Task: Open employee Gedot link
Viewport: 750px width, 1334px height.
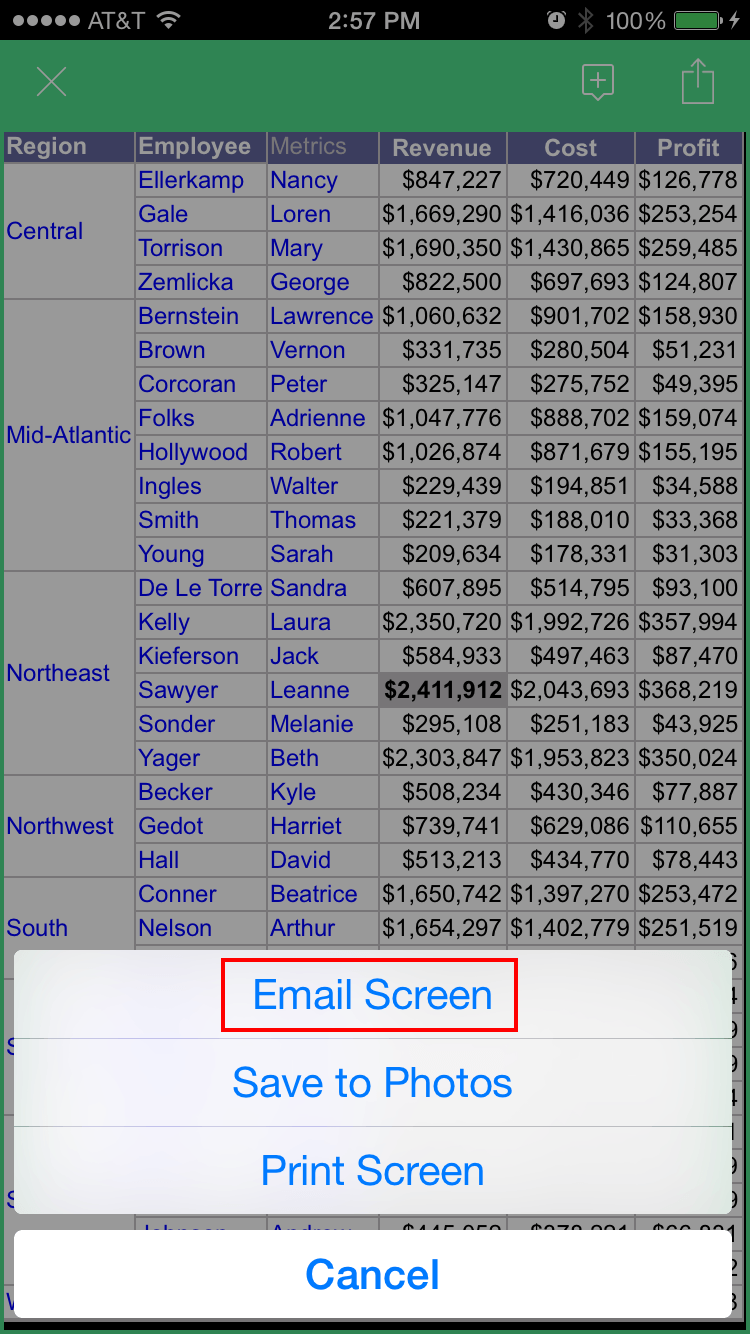Action: 171,826
